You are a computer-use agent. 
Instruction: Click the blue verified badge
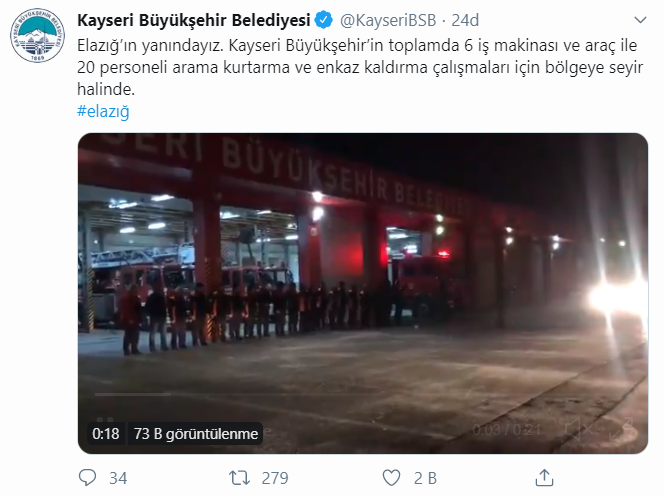point(324,20)
